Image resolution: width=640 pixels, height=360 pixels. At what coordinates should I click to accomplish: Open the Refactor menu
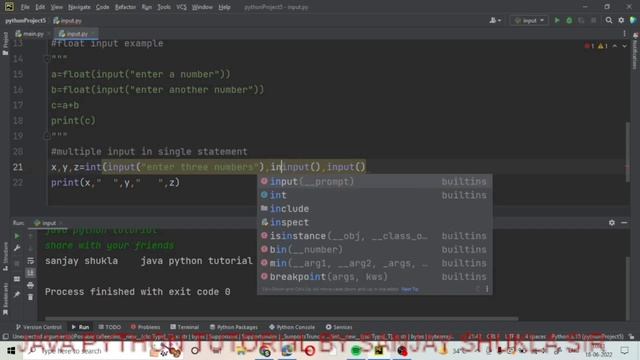click(125, 7)
